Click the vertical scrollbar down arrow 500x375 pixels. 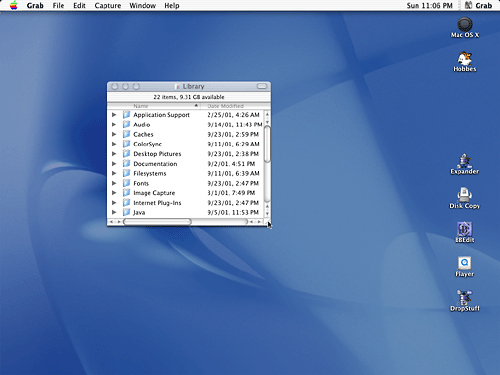pos(267,213)
